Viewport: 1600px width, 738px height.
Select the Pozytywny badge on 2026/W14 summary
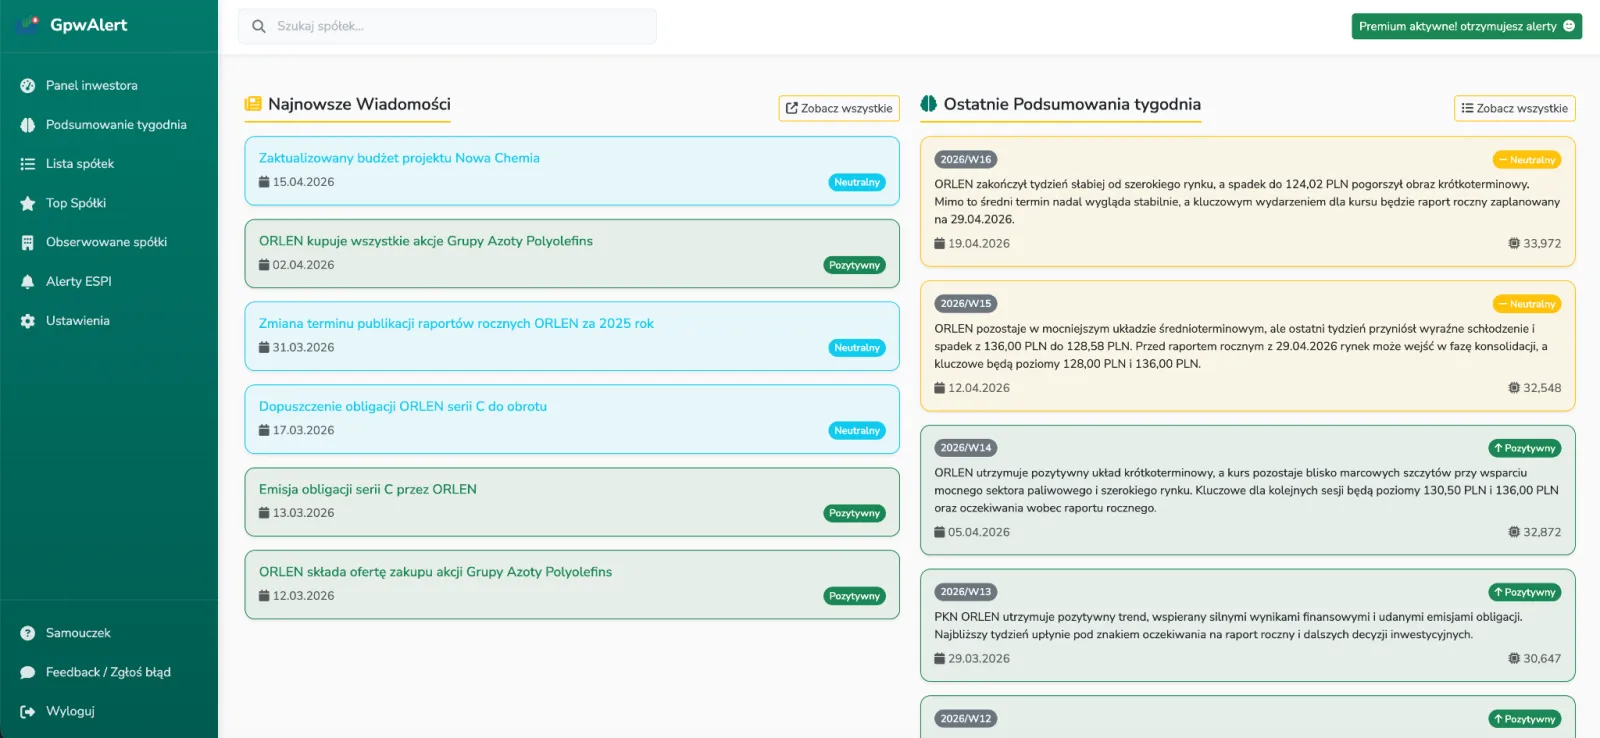point(1524,448)
